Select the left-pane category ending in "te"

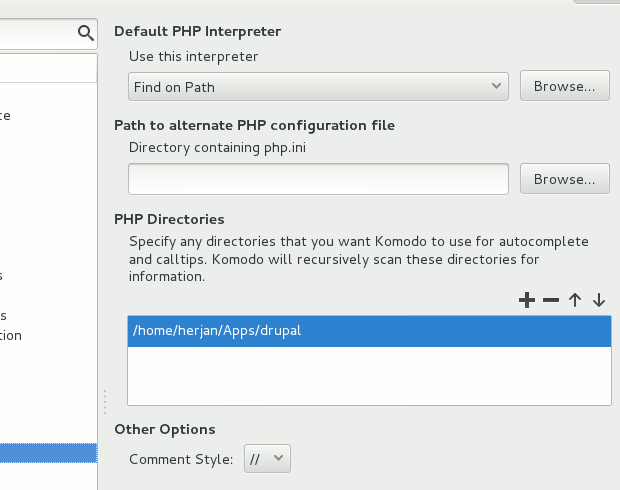tap(5, 116)
